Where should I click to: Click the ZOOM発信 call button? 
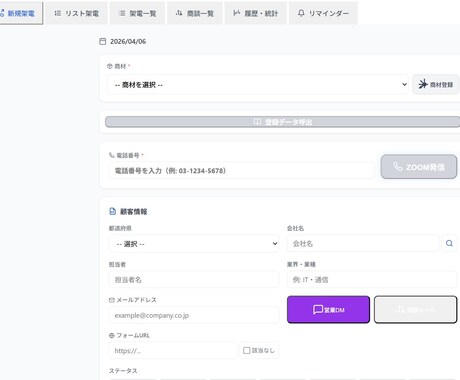pyautogui.click(x=419, y=167)
